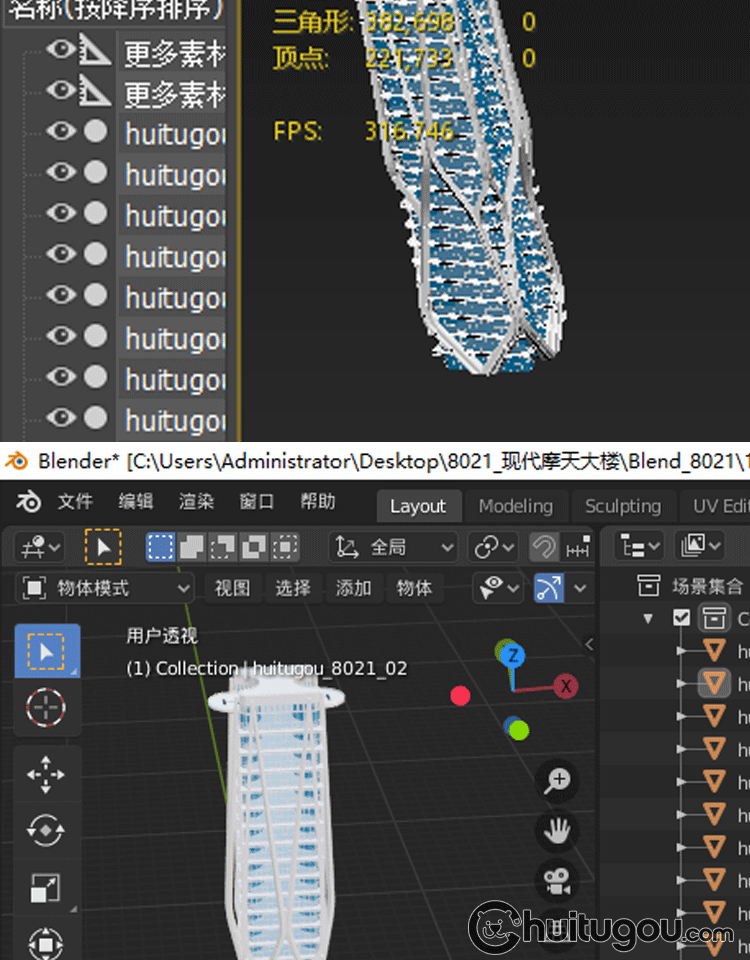750x960 pixels.
Task: Toggle visibility of the first huitugou object
Action: click(61, 131)
